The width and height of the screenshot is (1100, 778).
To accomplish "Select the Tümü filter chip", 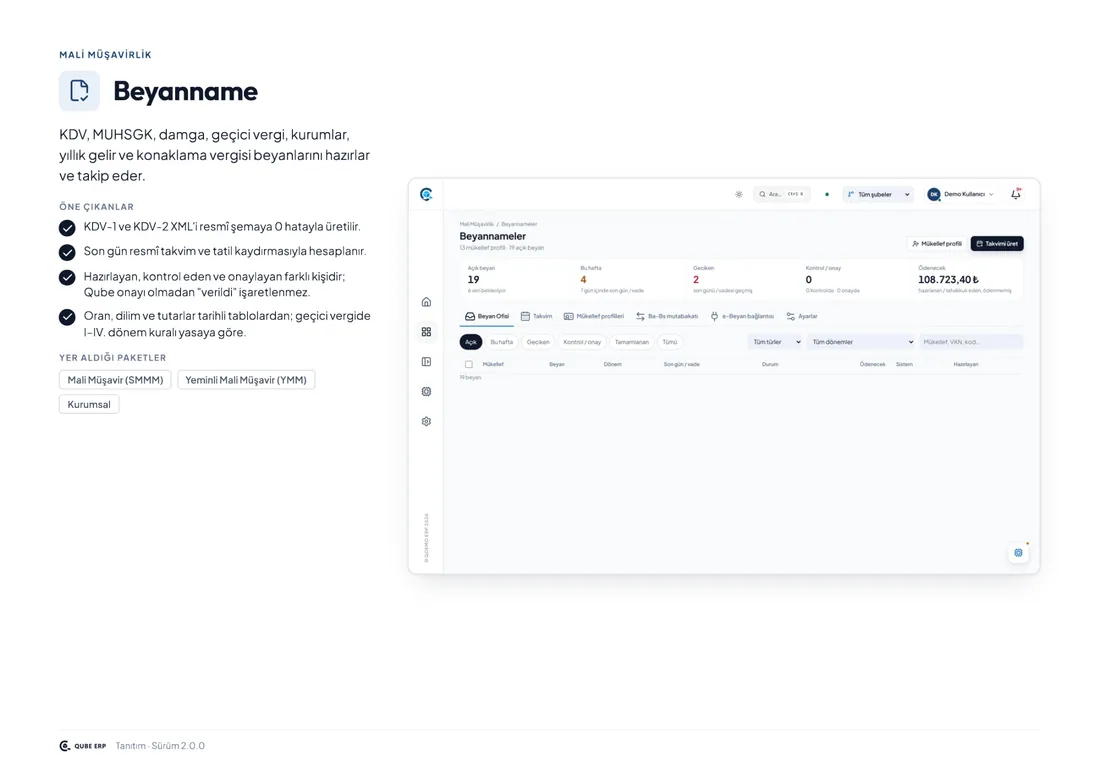I will [670, 342].
